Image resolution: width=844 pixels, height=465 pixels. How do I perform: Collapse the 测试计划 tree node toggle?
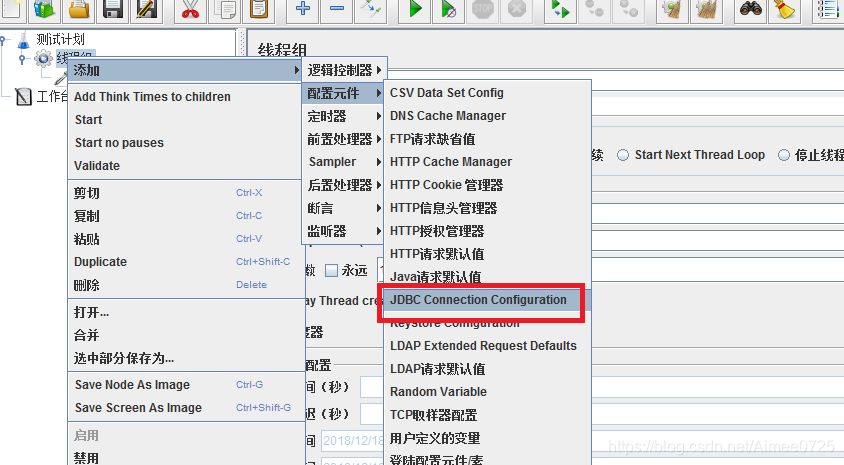click(3, 40)
